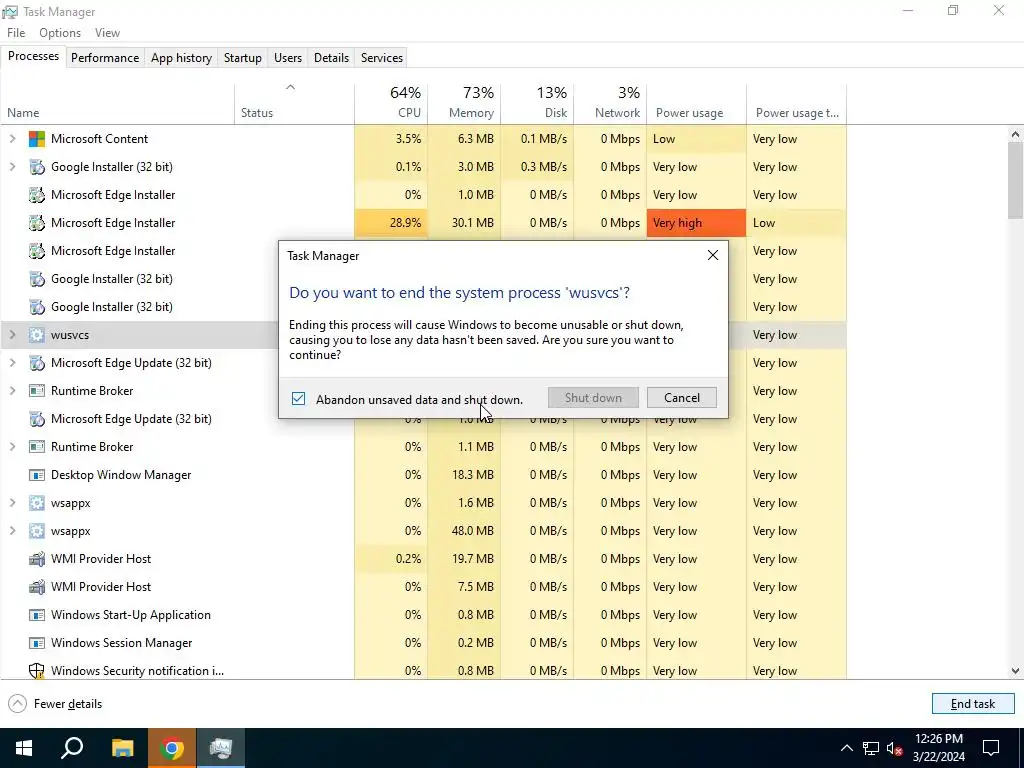Viewport: 1024px width, 768px height.
Task: Click the Windows Security notification shield icon
Action: (x=37, y=671)
